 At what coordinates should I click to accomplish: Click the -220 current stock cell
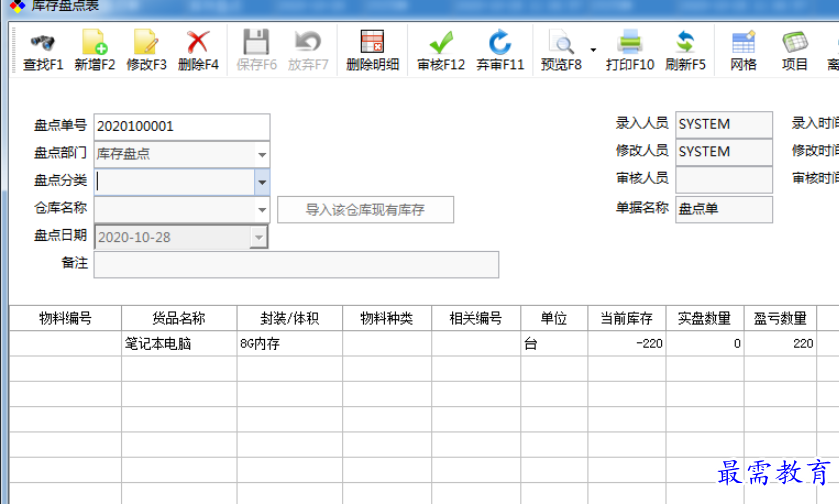click(627, 343)
